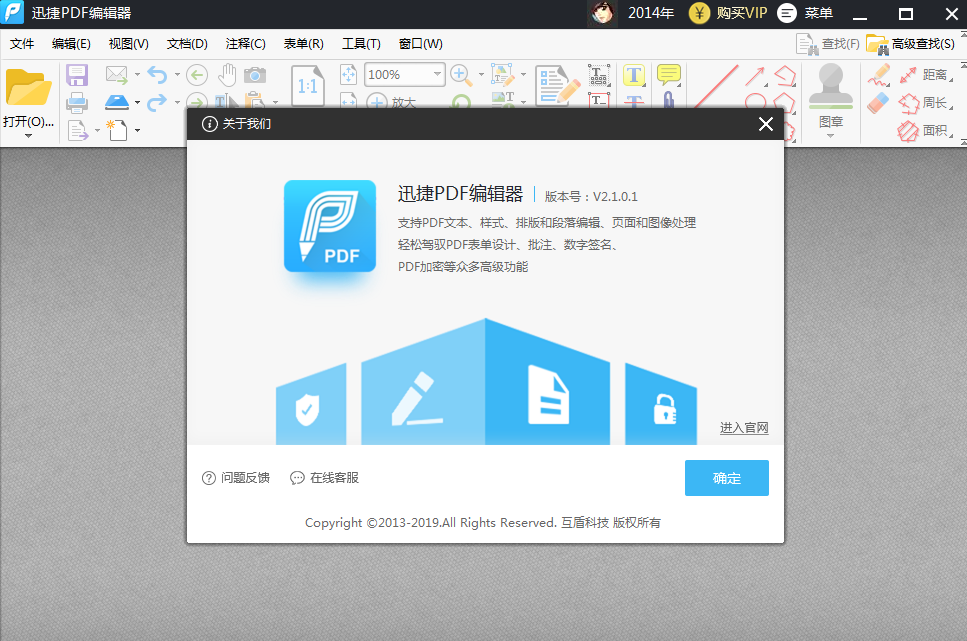This screenshot has width=967, height=641.
Task: Expand the zoom in tool dropdown arrow
Action: tap(481, 75)
